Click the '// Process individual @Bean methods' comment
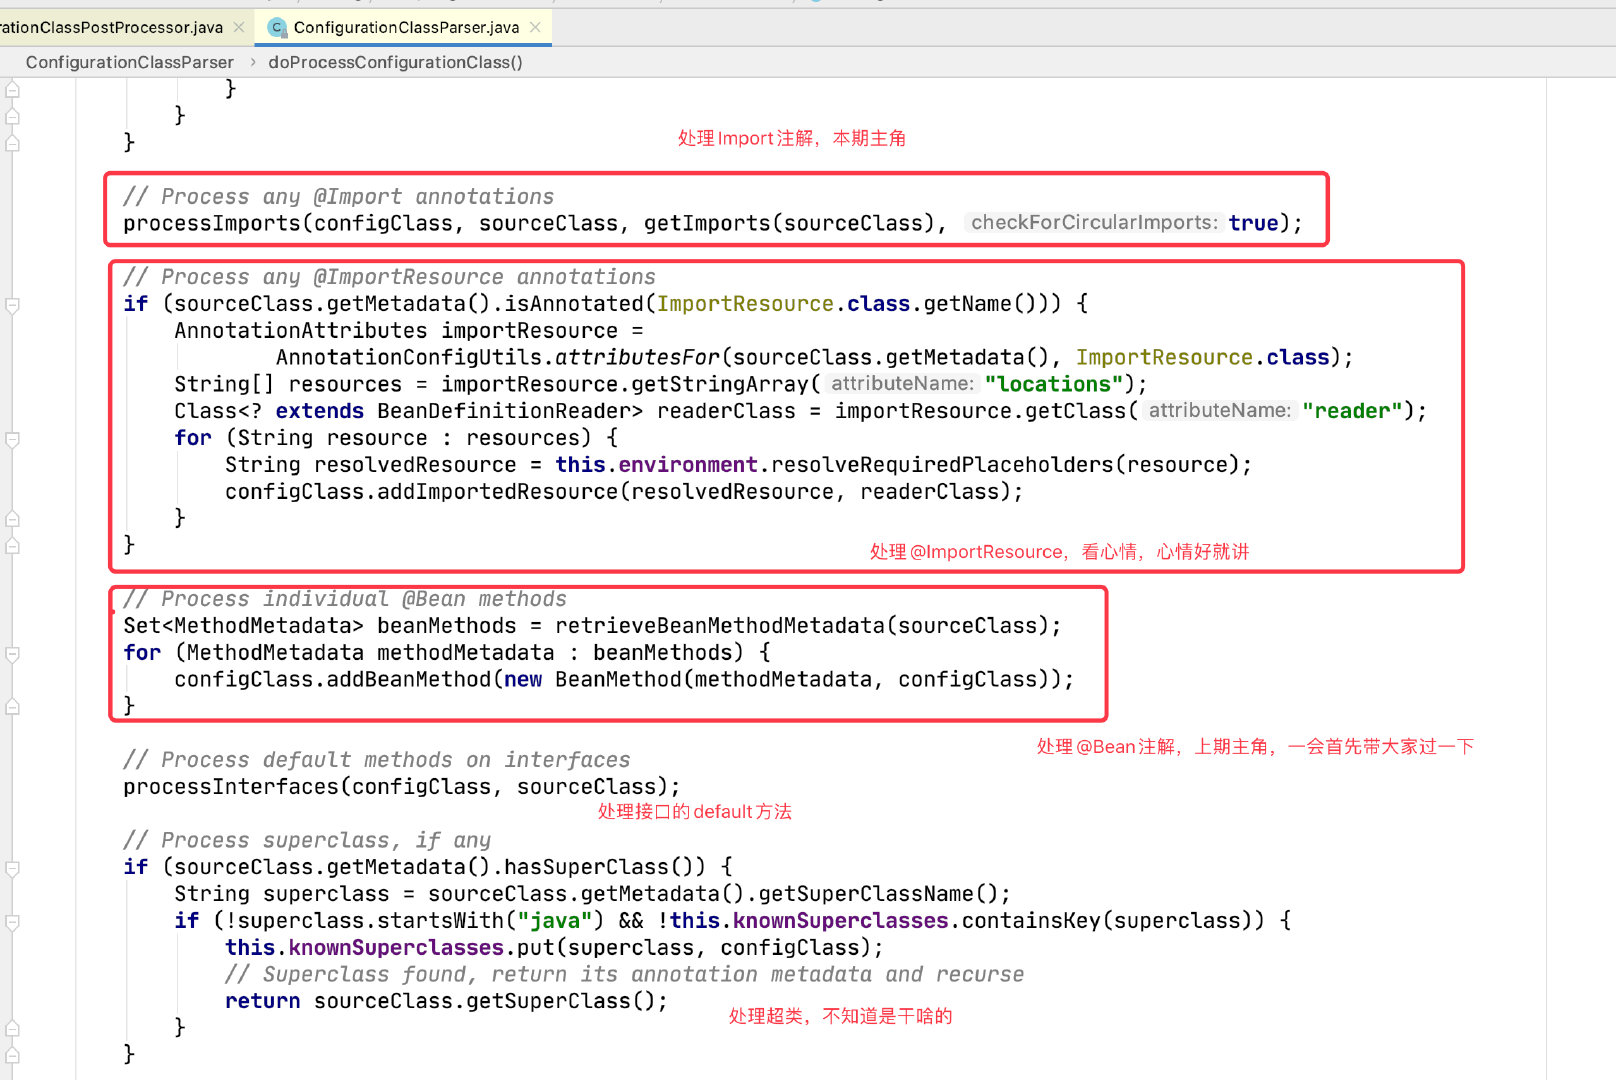 (345, 599)
